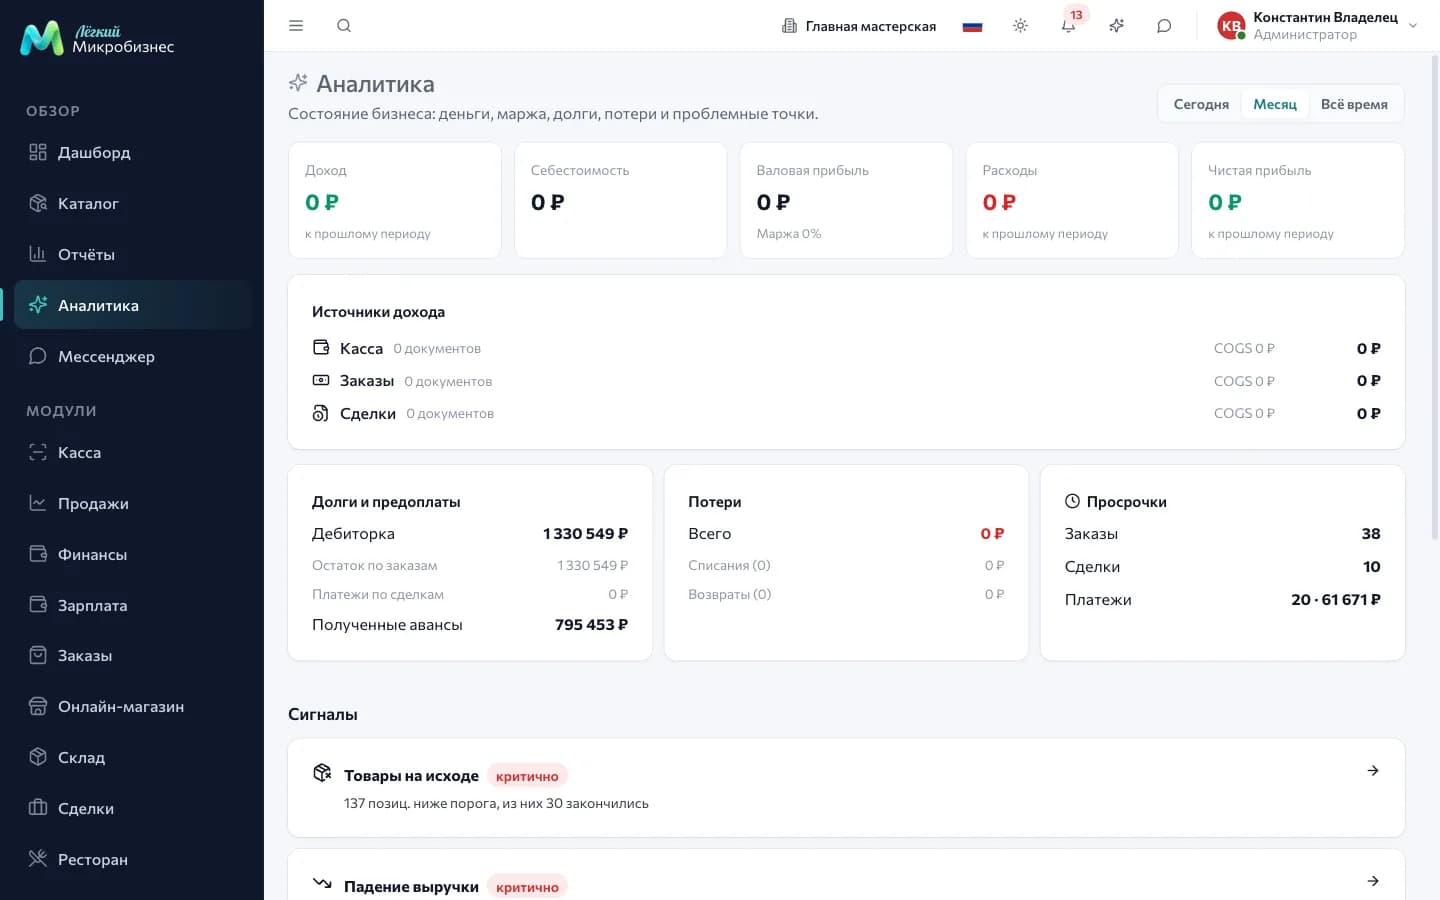
Task: Switch language via the Russian flag icon
Action: tap(972, 27)
